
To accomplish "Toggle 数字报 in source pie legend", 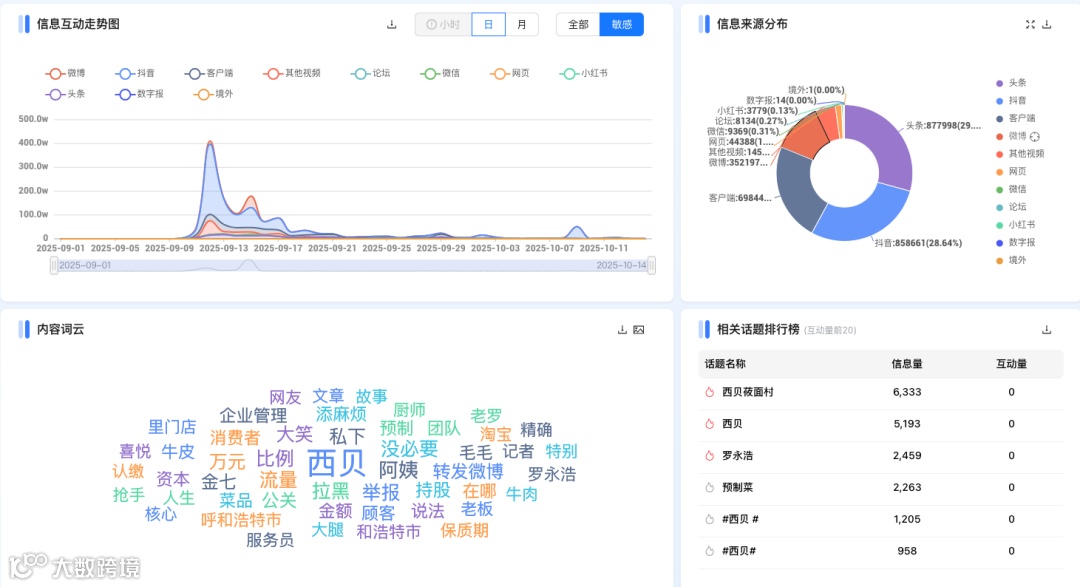I will click(x=1016, y=243).
